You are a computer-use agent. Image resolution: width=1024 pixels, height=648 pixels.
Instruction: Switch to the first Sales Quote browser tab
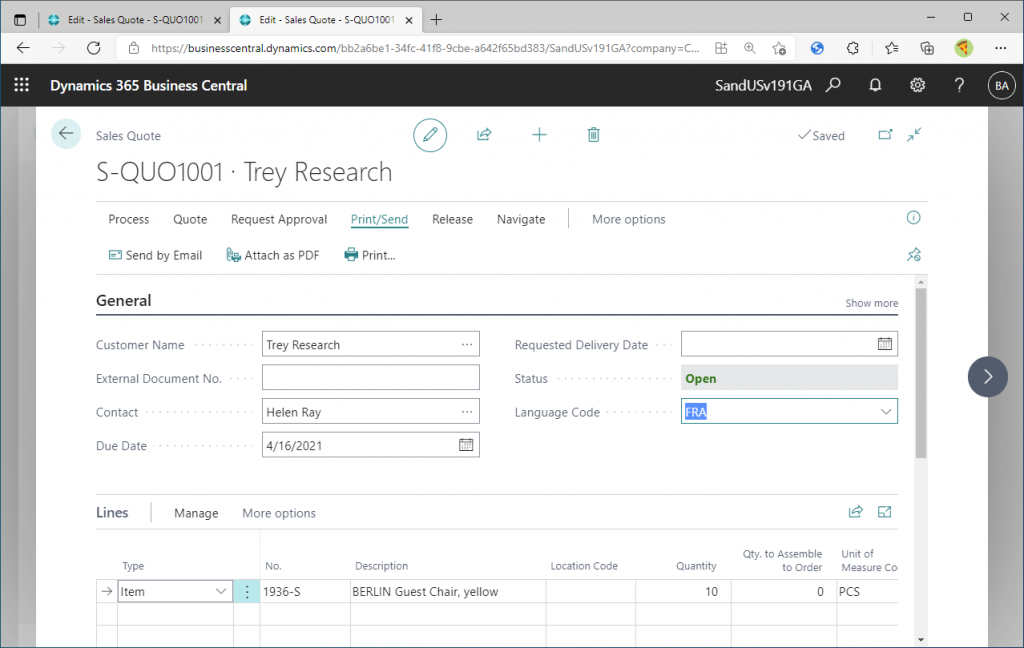click(x=135, y=20)
